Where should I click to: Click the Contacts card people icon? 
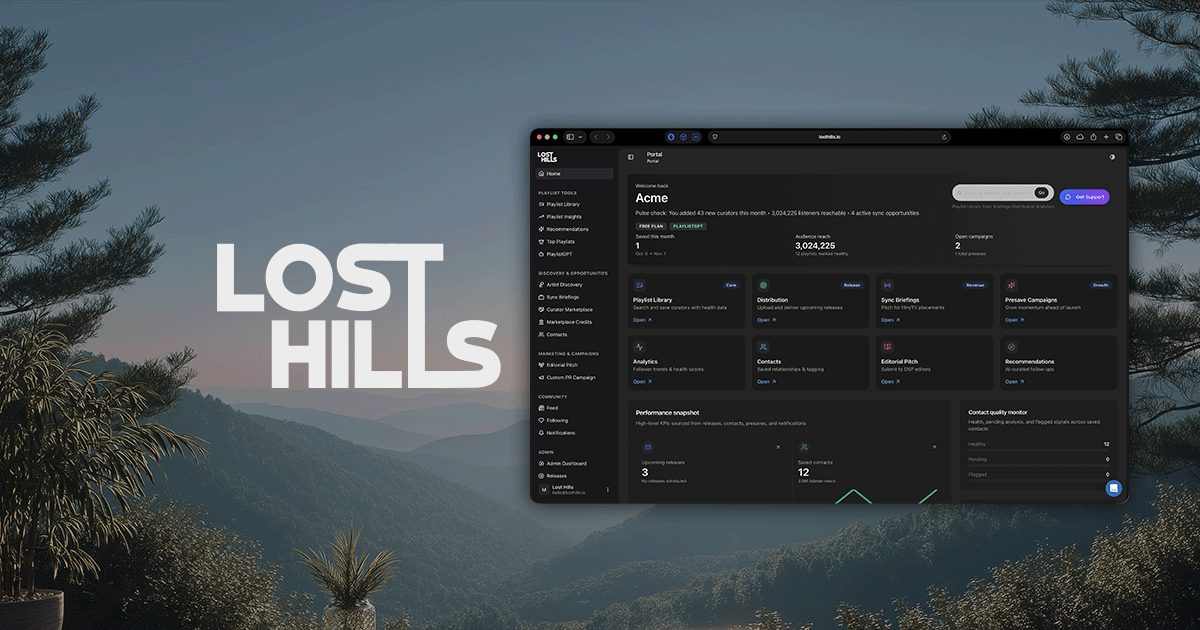pyautogui.click(x=763, y=347)
